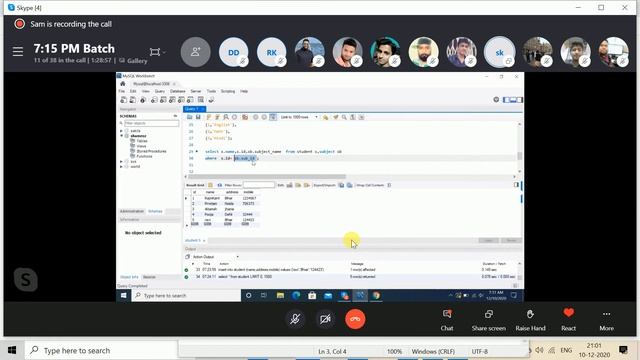Screen dimensions: 640x360
Task: Expand the sakila schema node
Action: pos(121,131)
